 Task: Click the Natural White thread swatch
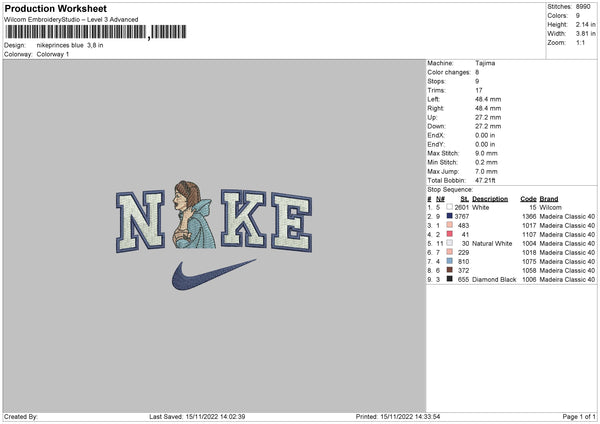pyautogui.click(x=449, y=243)
